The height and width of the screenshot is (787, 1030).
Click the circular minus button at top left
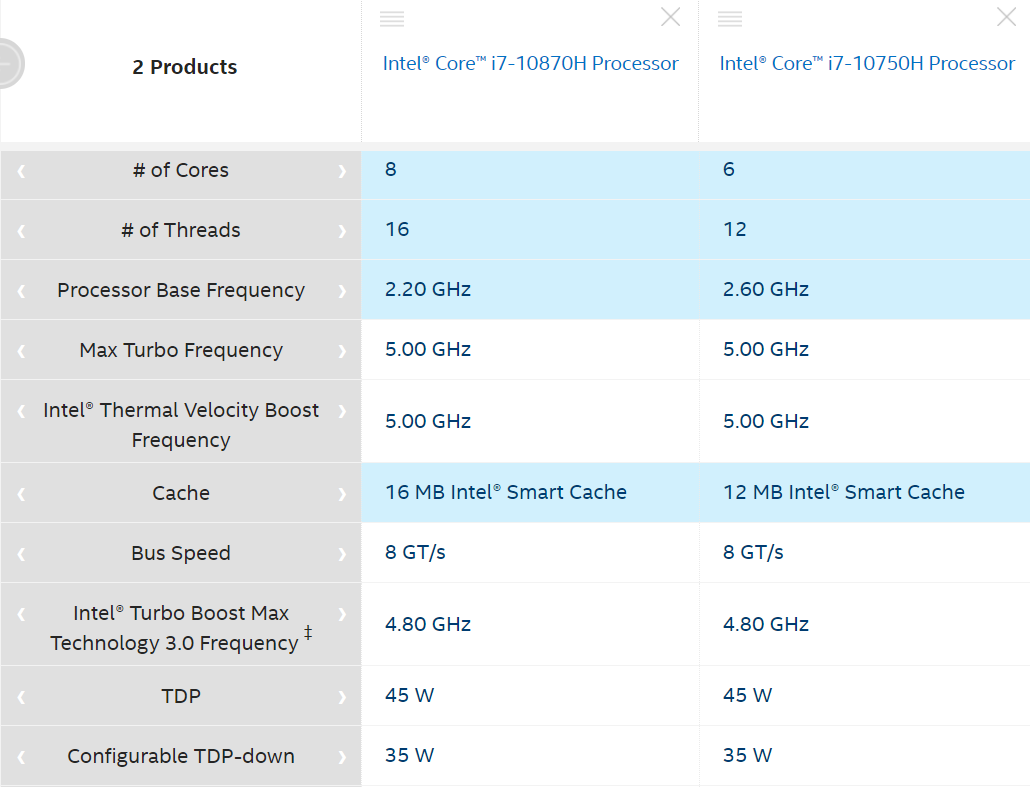[x=7, y=64]
